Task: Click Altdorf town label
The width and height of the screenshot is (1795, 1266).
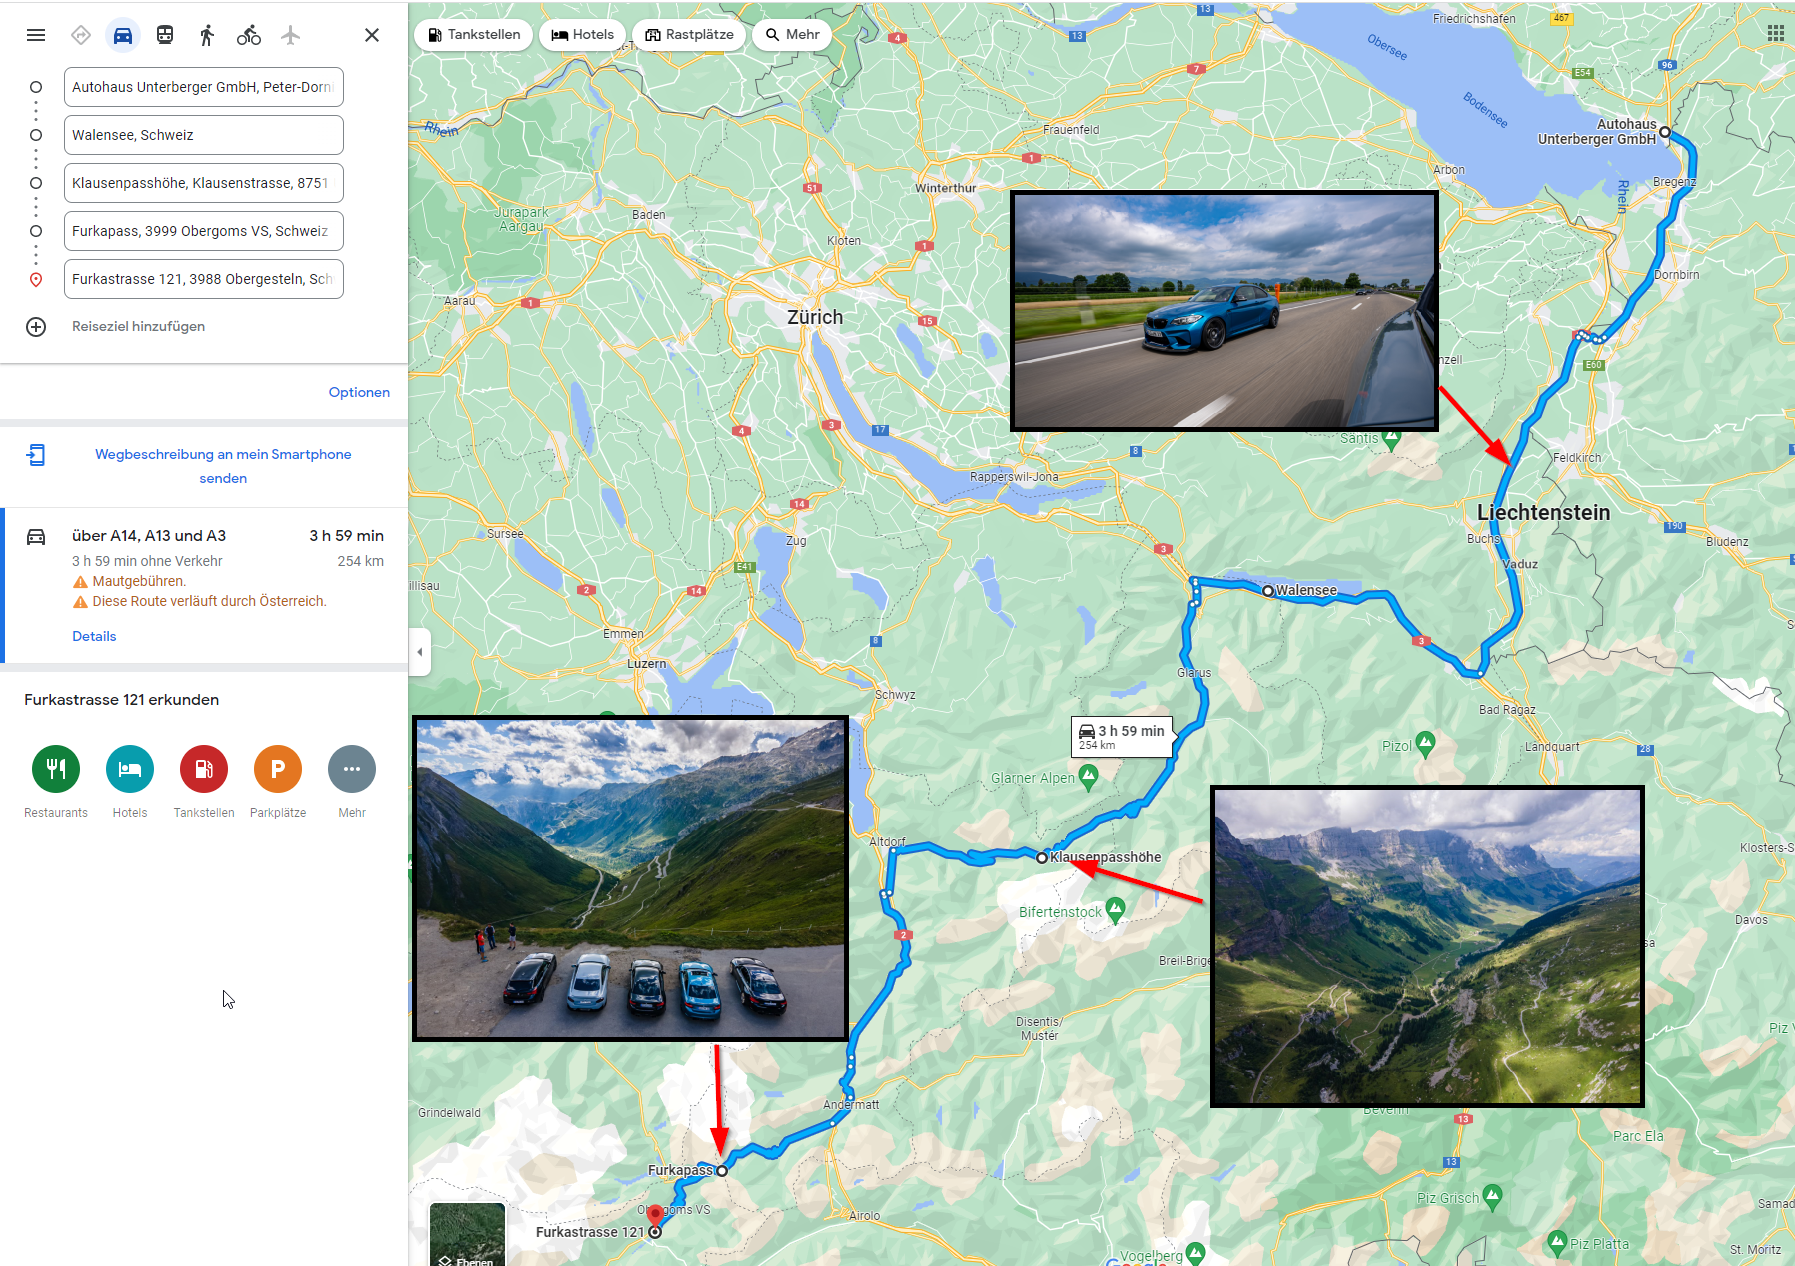Action: pyautogui.click(x=887, y=842)
